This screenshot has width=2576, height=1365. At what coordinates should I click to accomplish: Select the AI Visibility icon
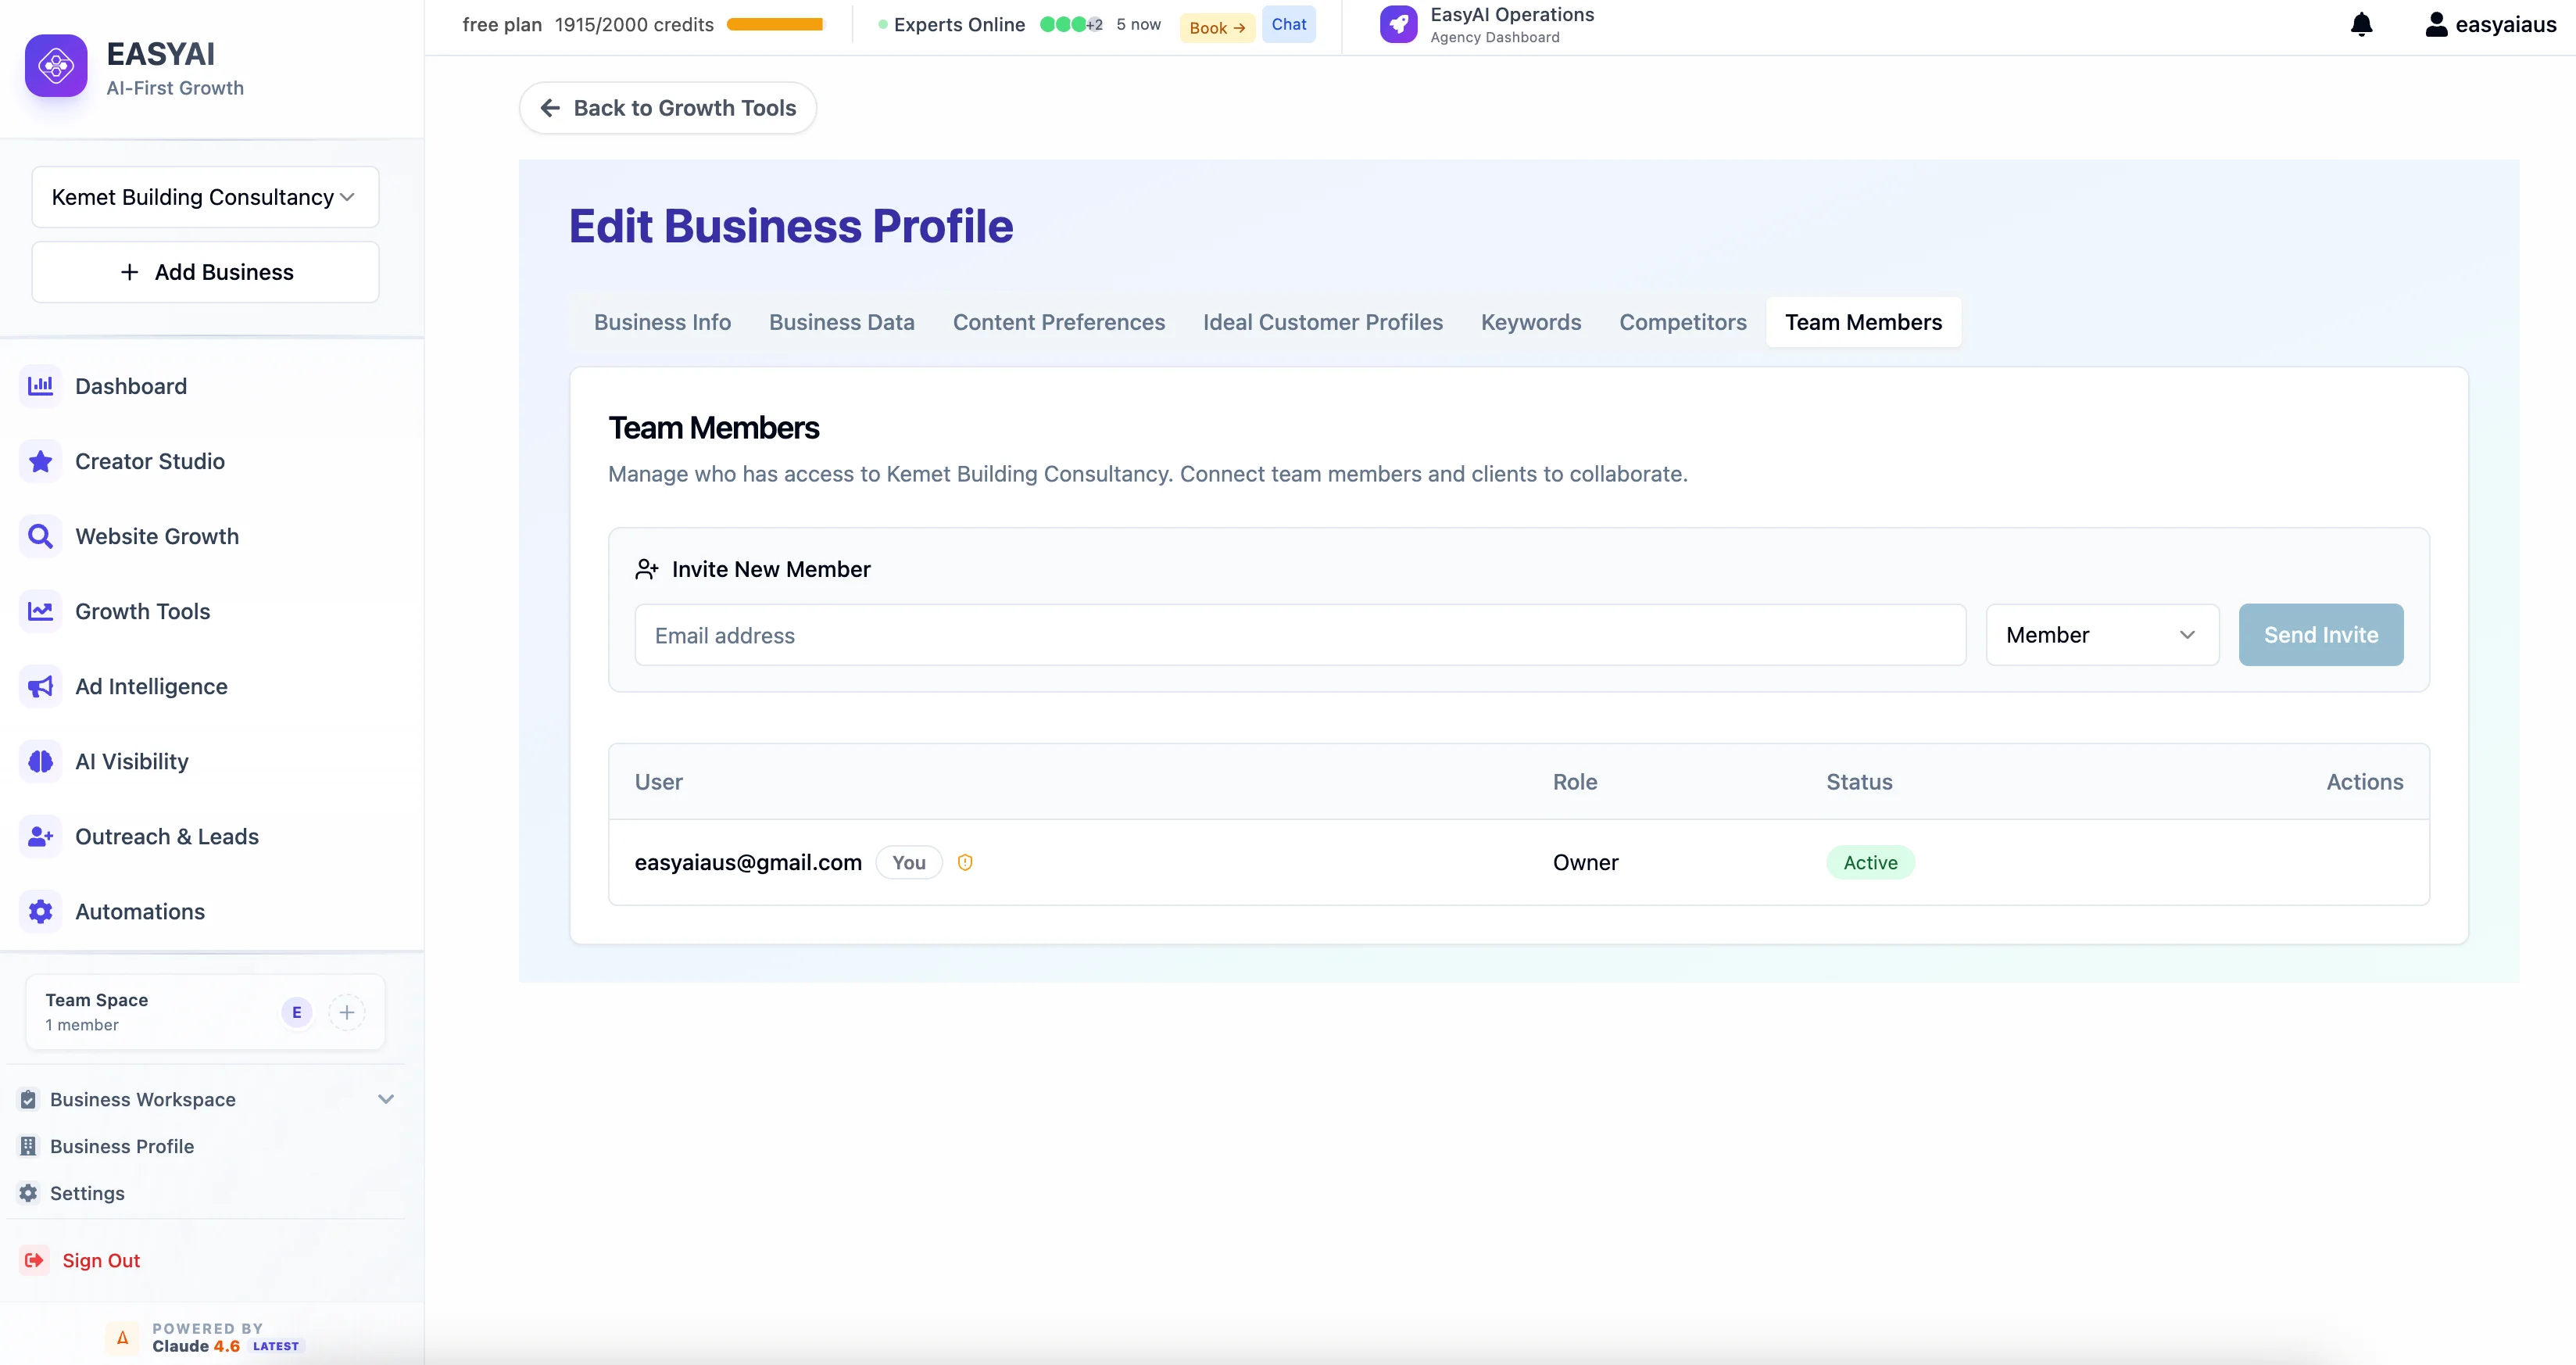pos(40,761)
